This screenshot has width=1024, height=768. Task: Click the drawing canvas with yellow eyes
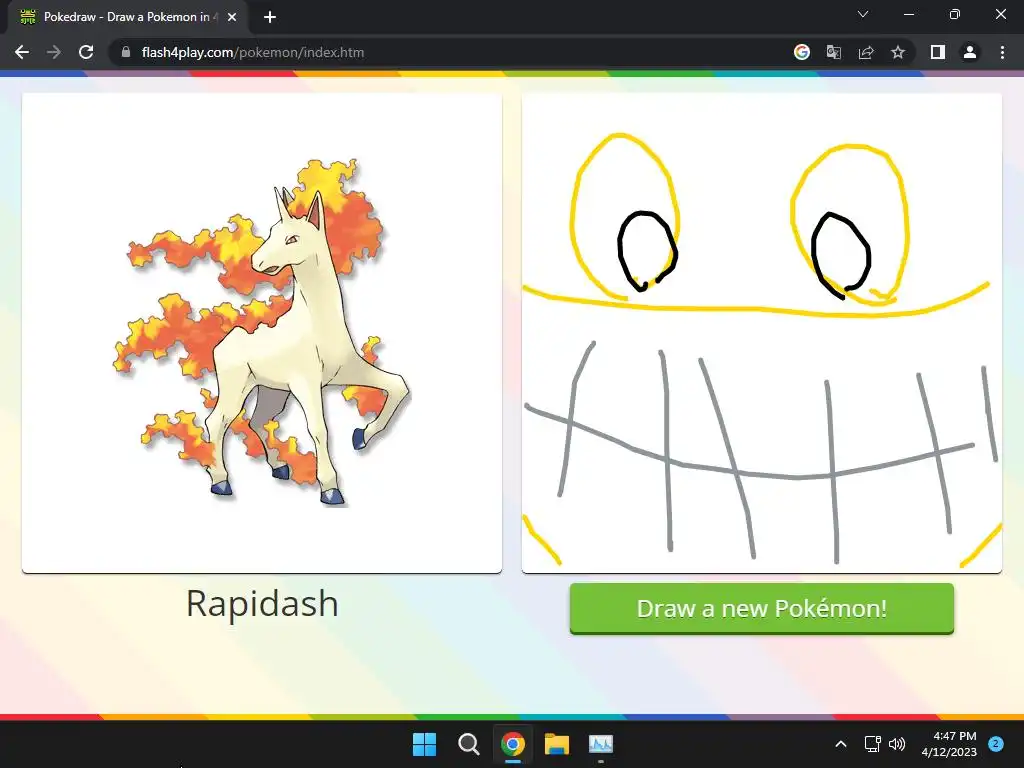coord(761,333)
